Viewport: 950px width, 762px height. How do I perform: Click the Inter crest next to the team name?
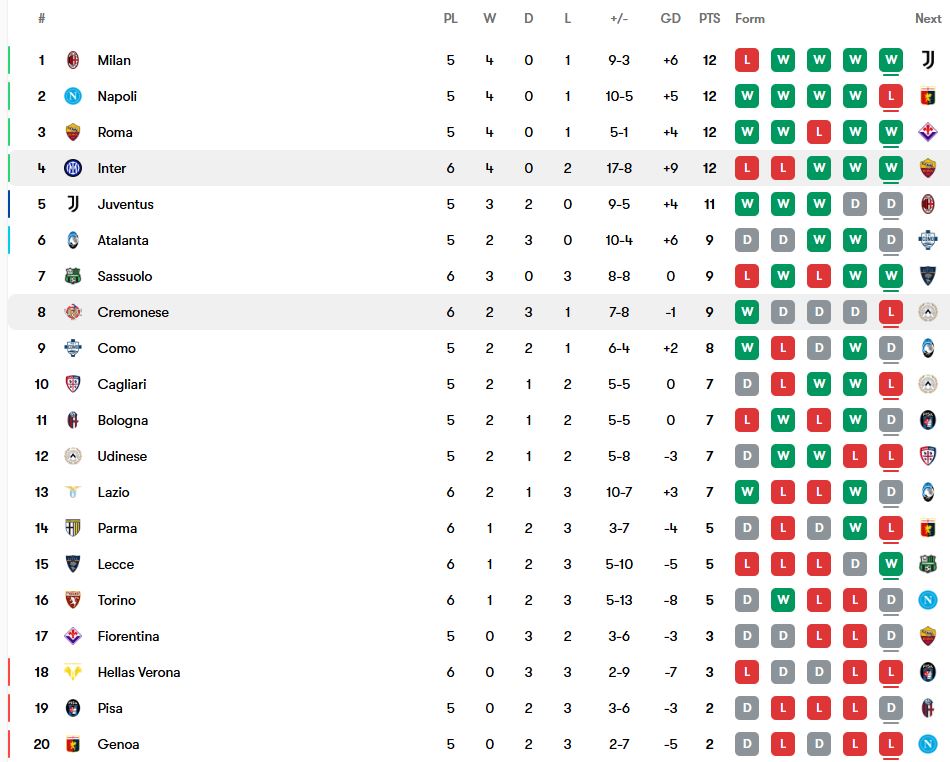point(73,168)
